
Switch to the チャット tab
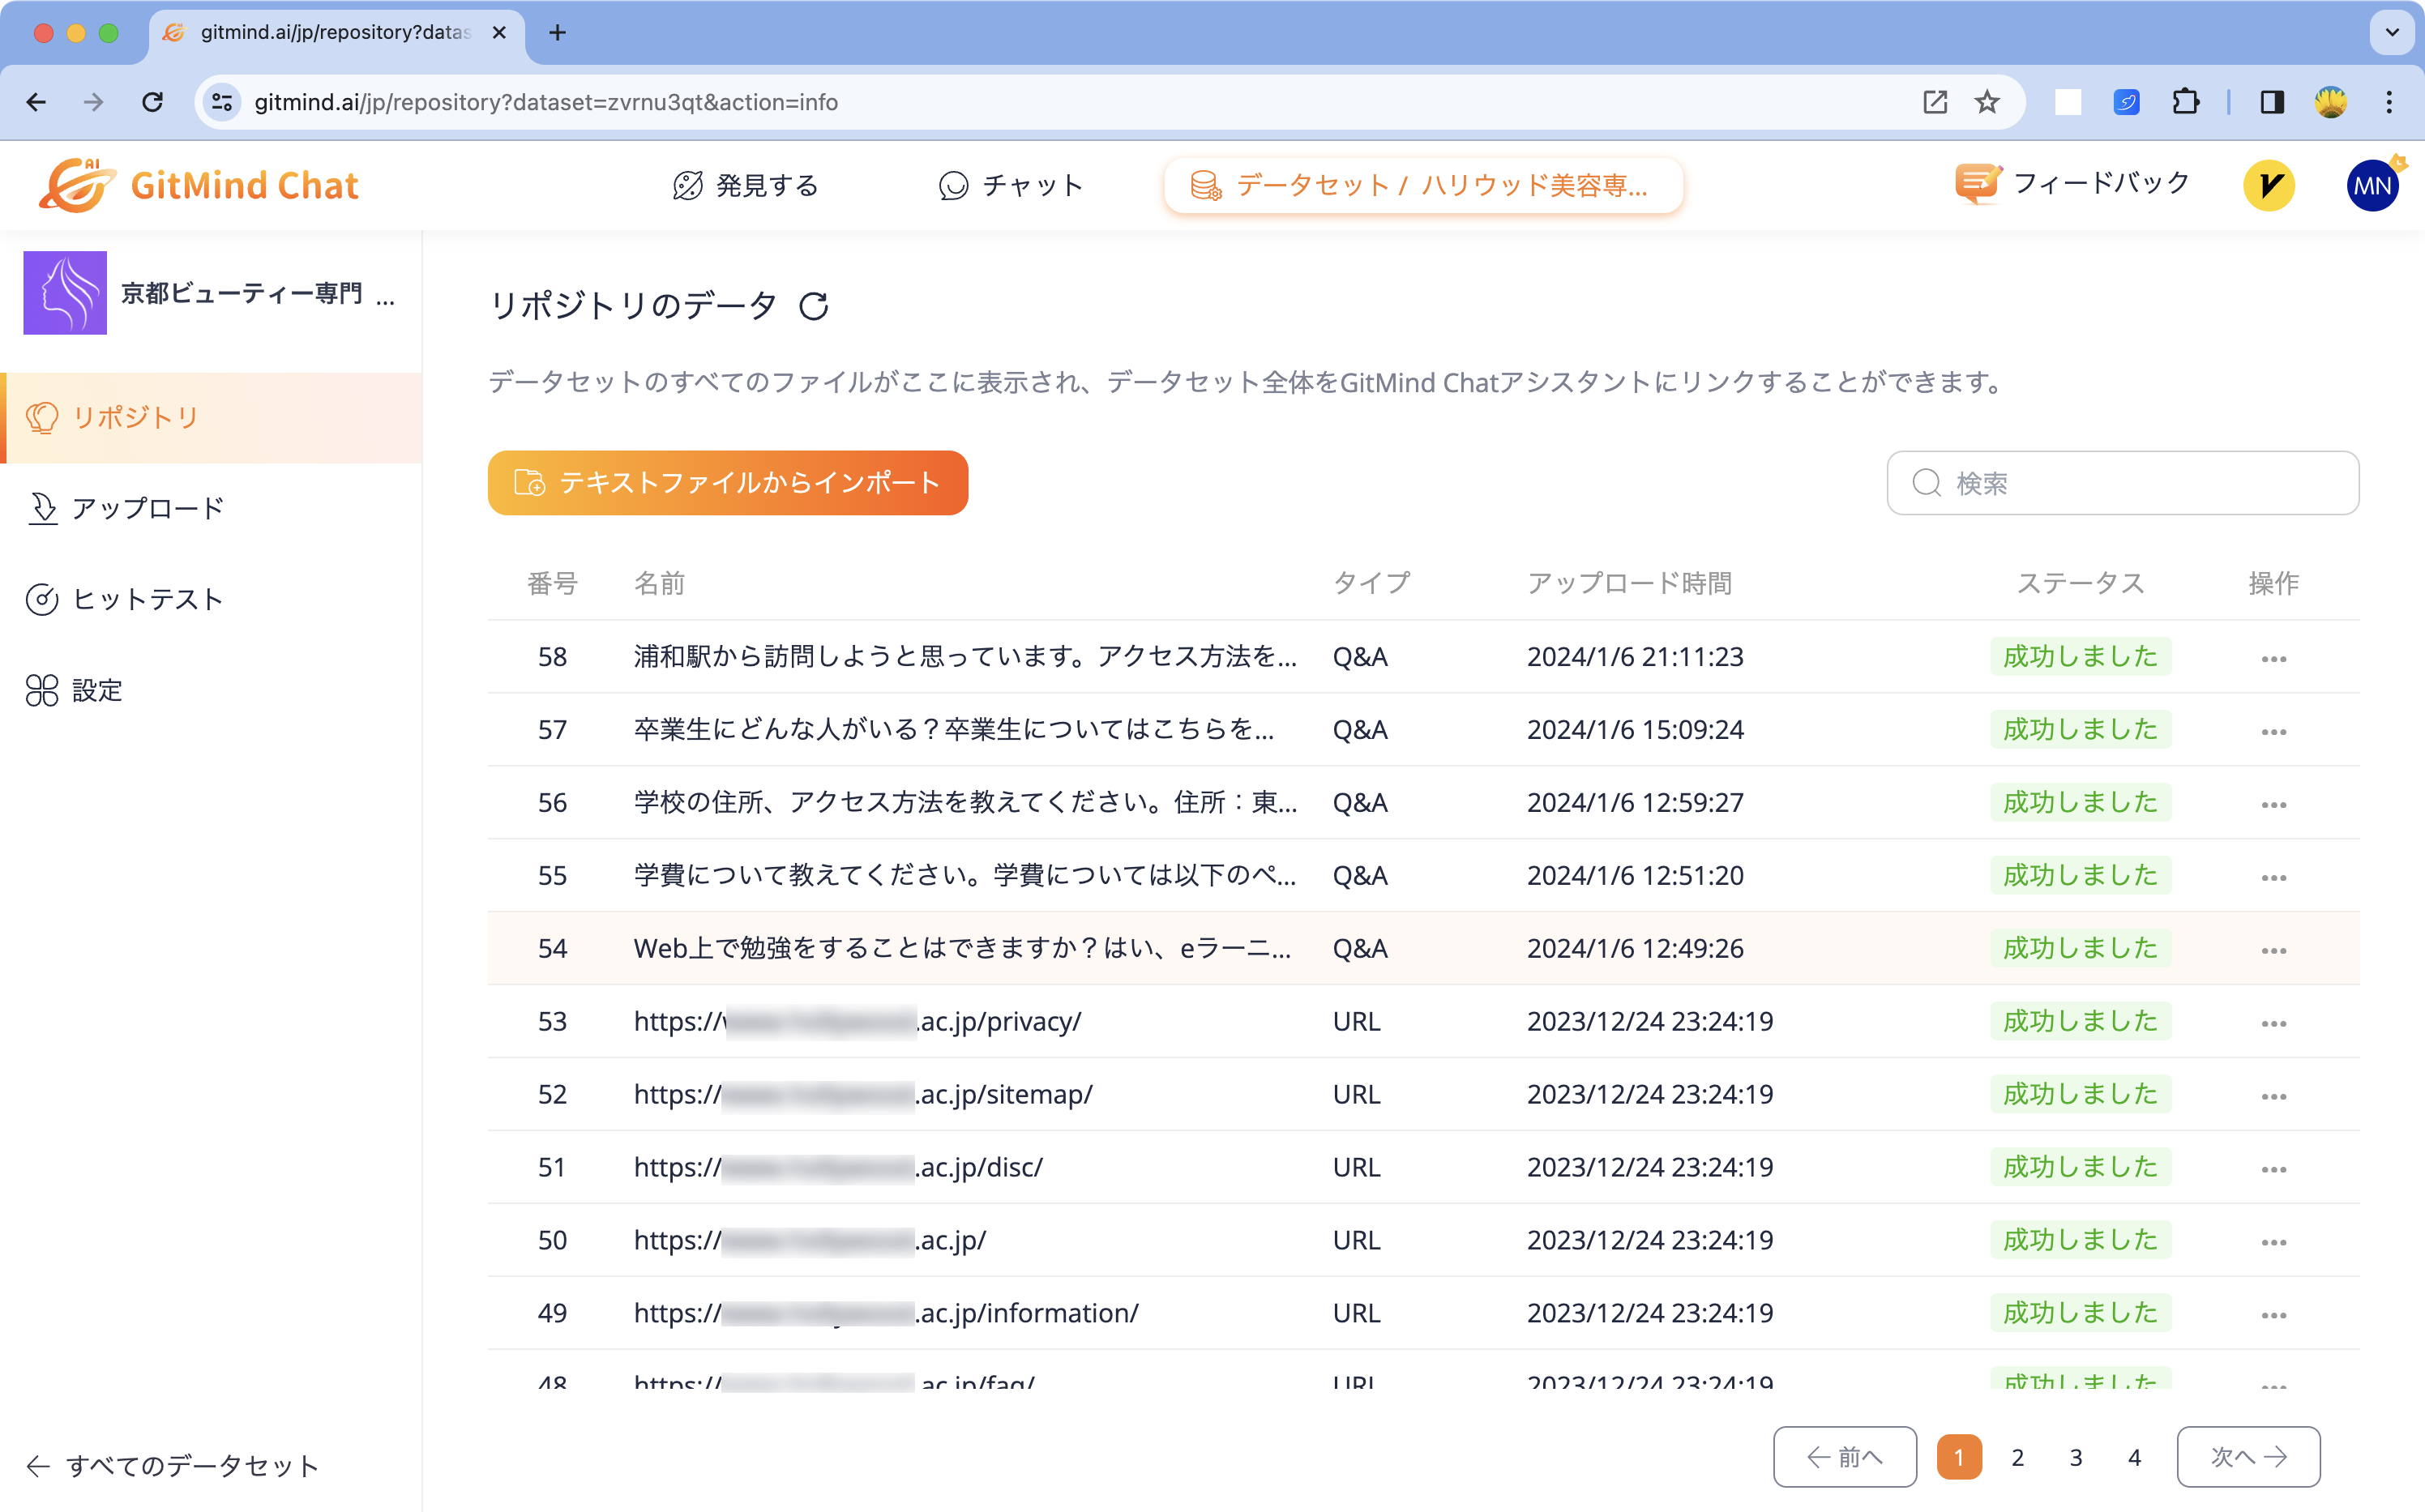pyautogui.click(x=1011, y=185)
